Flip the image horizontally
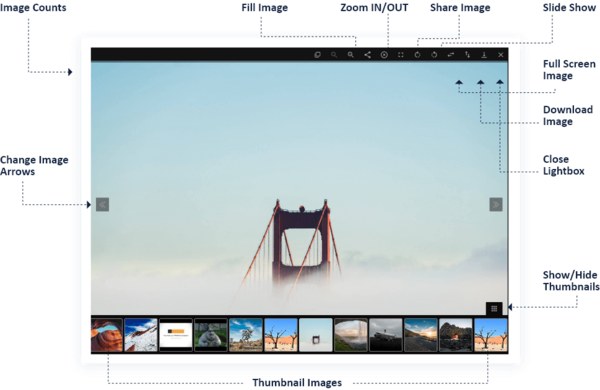The height and width of the screenshot is (390, 600). 451,55
